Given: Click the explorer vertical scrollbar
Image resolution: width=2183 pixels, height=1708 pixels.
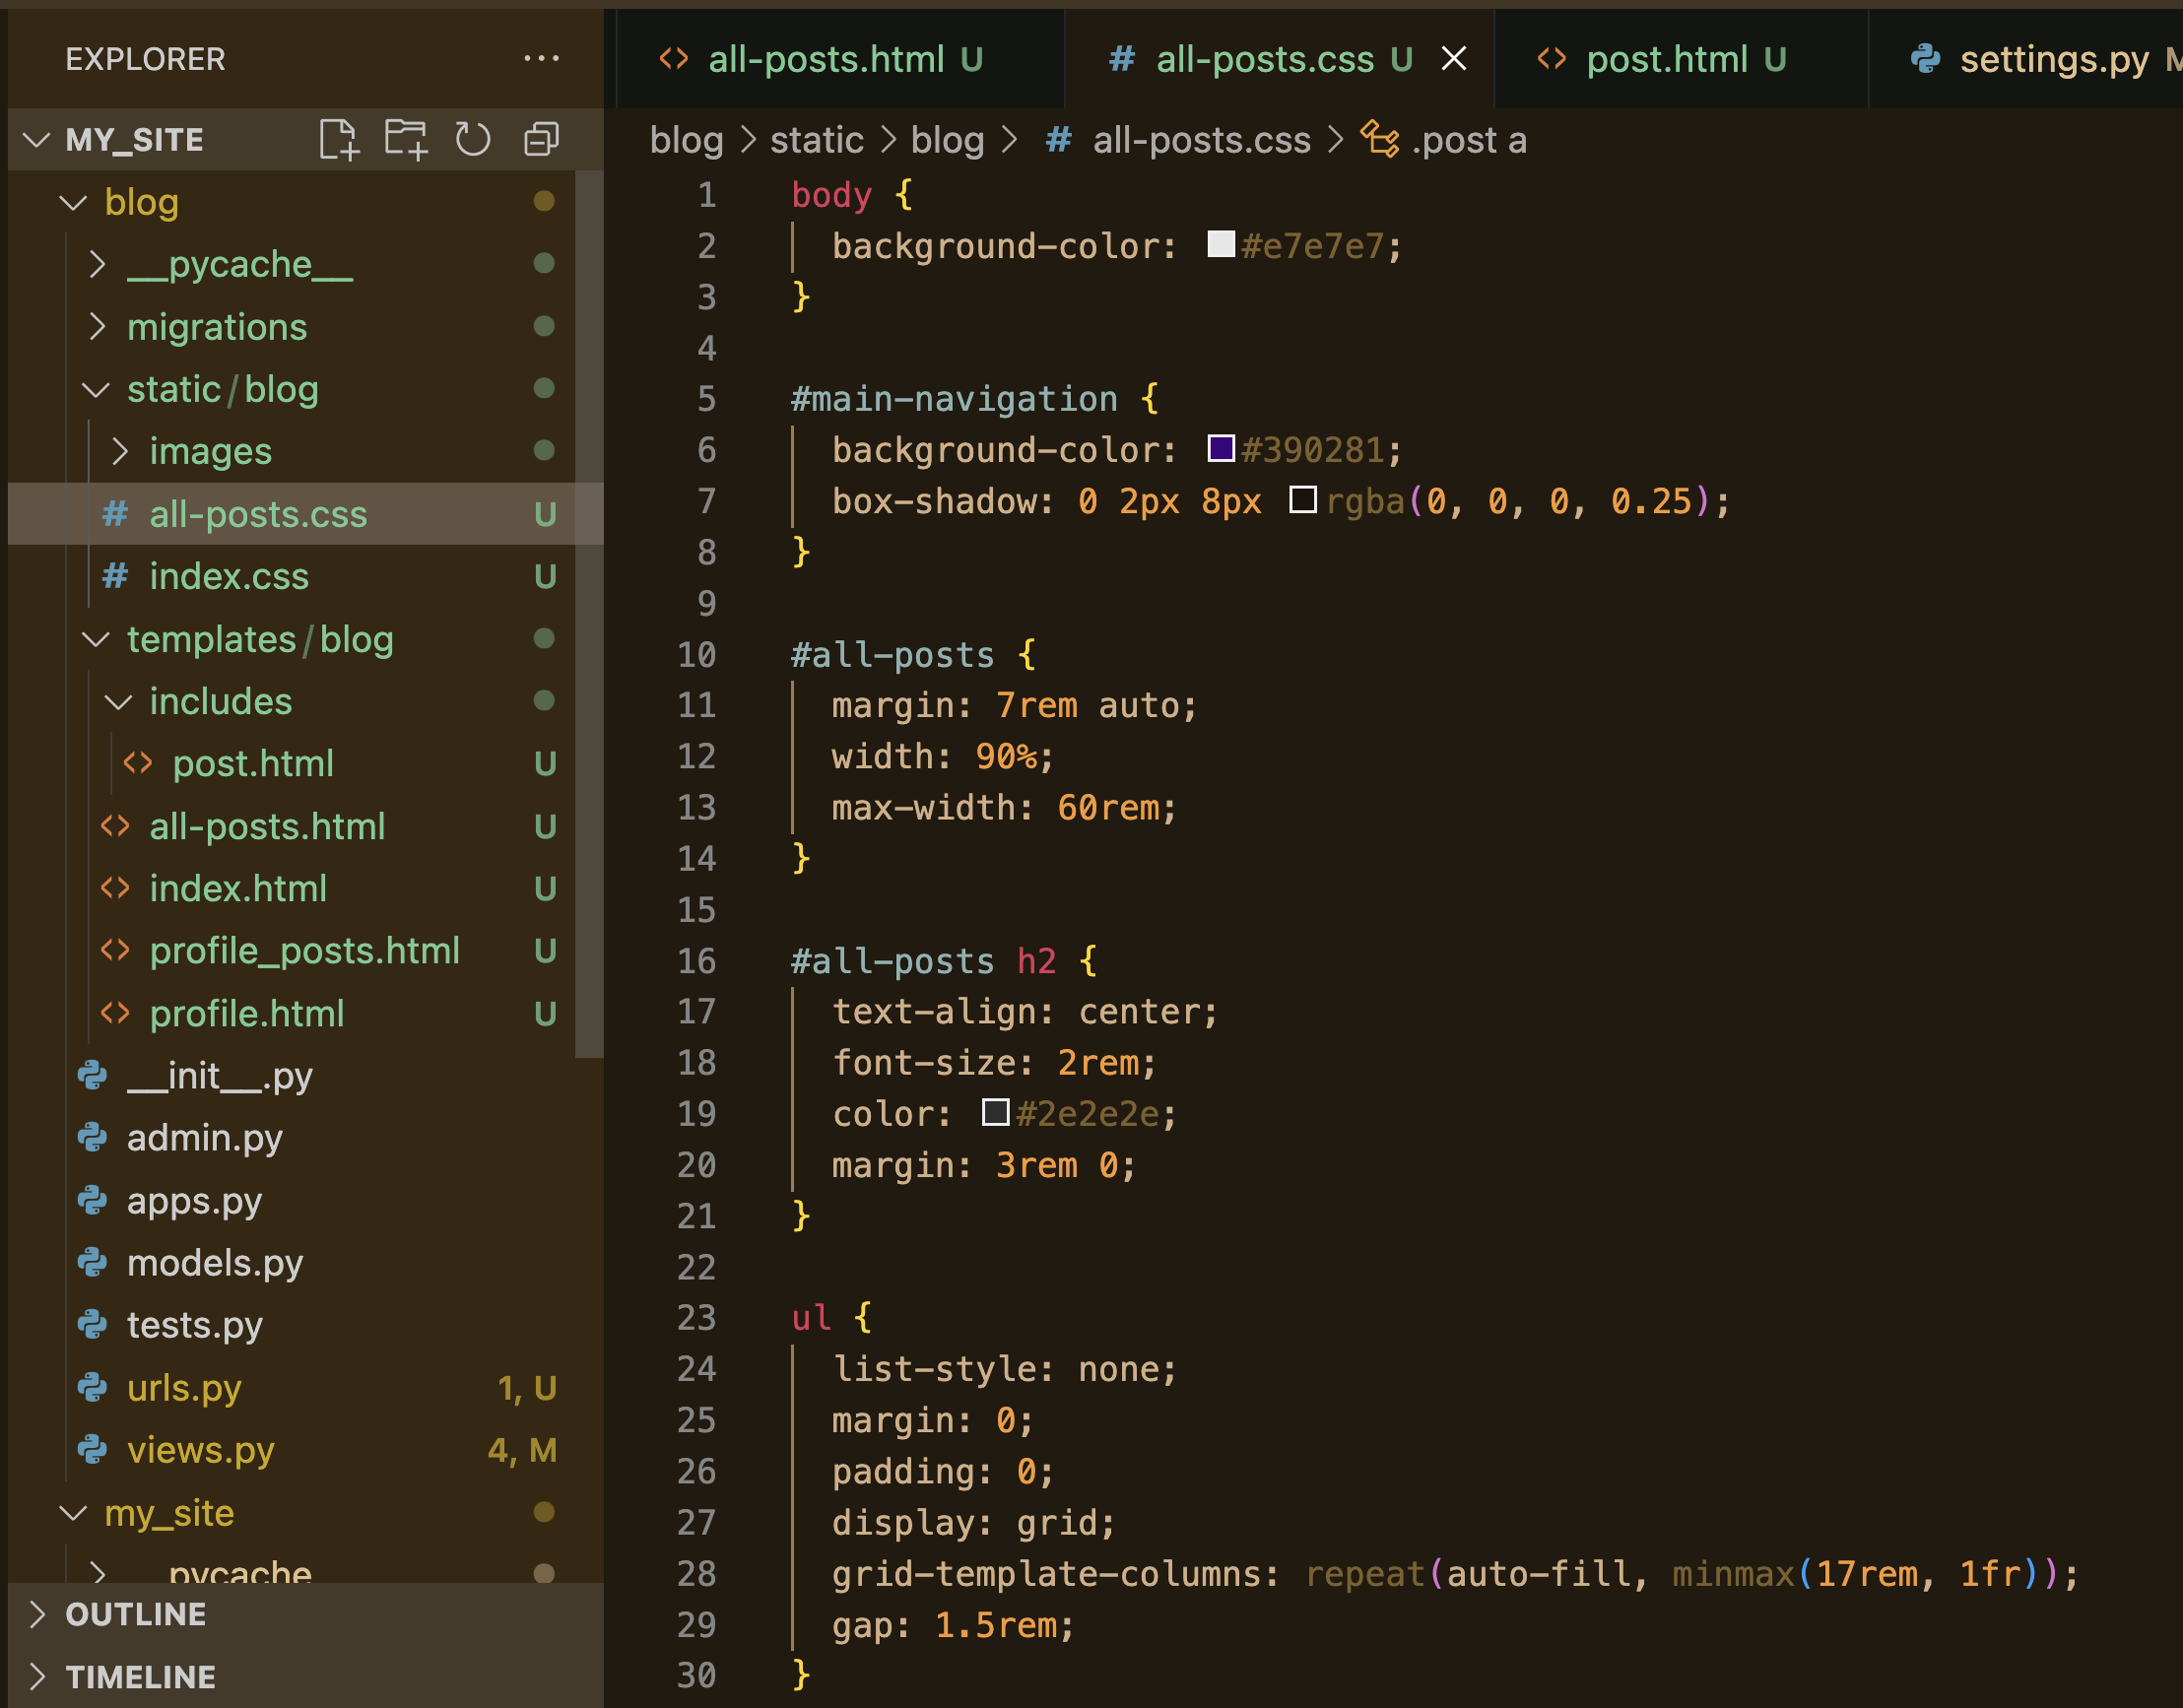Looking at the screenshot, I should click(589, 612).
